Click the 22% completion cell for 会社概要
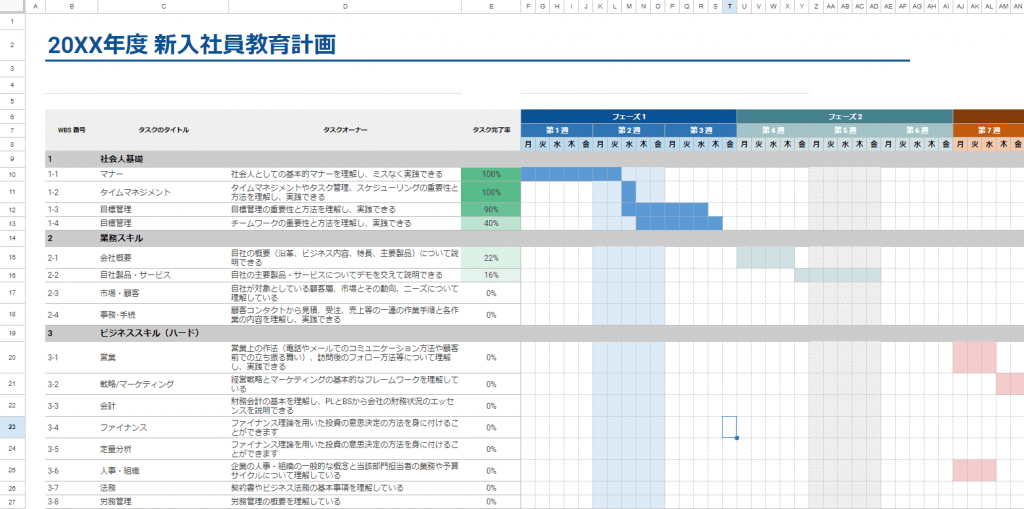1024x509 pixels. [491, 258]
